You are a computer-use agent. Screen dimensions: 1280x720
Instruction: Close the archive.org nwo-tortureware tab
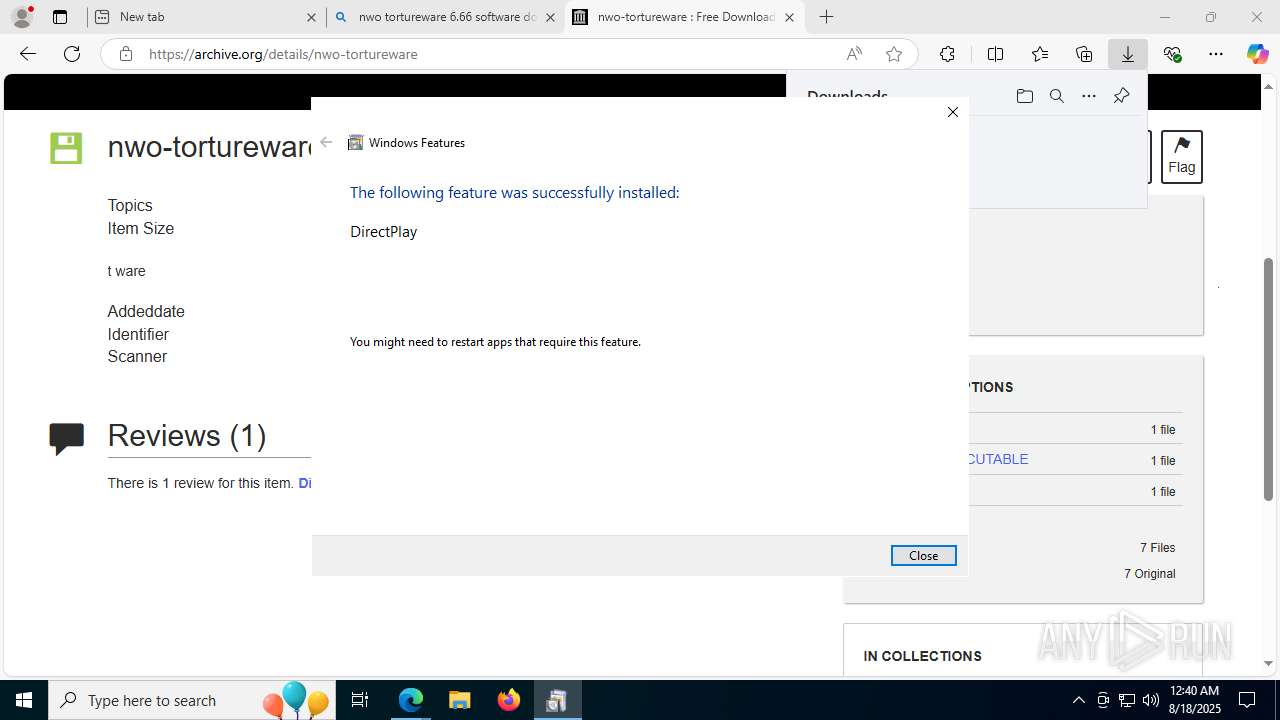pyautogui.click(x=789, y=17)
